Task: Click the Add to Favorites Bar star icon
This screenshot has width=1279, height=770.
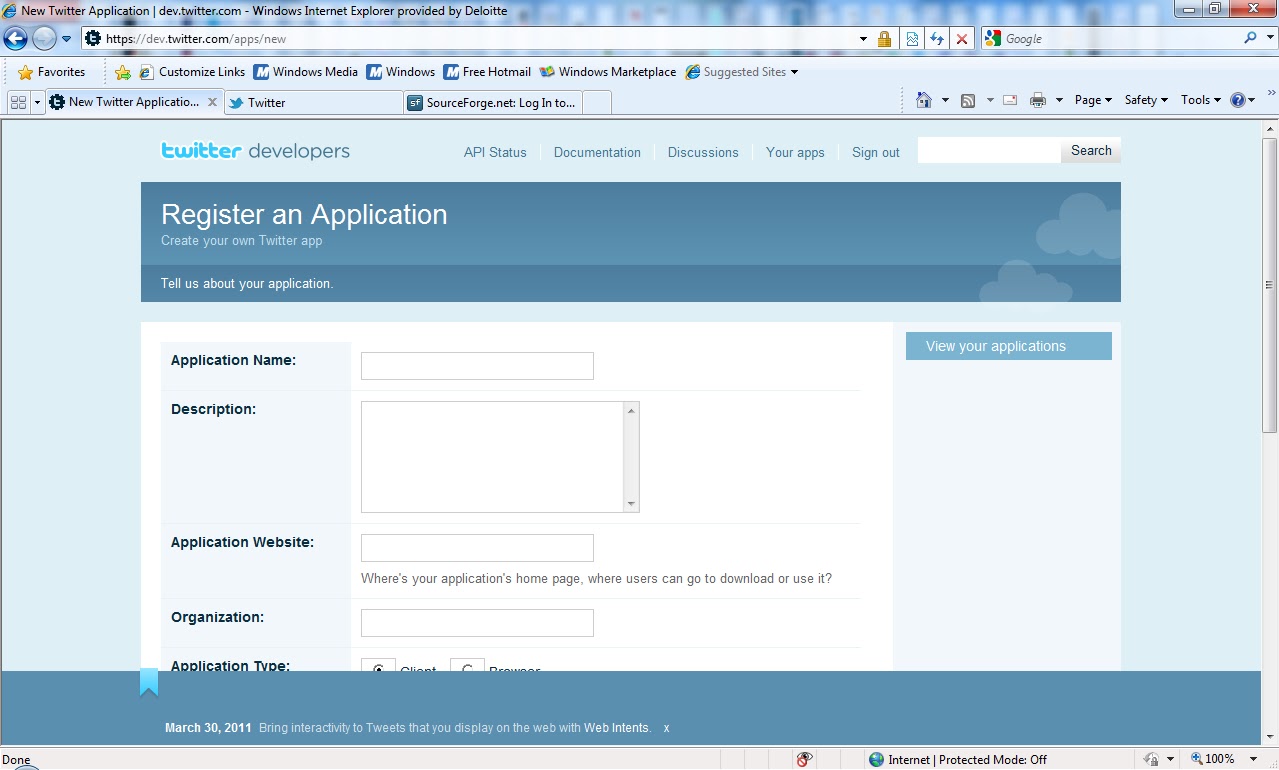Action: click(123, 72)
